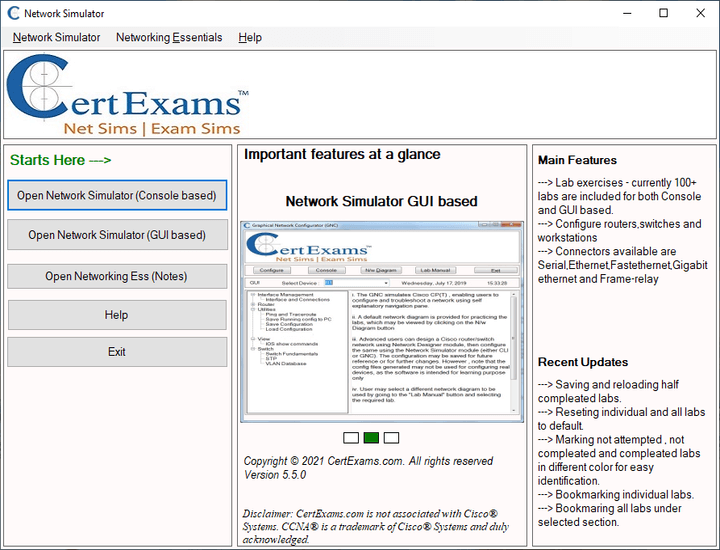Viewport: 720px width, 550px height.
Task: Click the Disclaimer paragraph text
Action: pos(376,527)
